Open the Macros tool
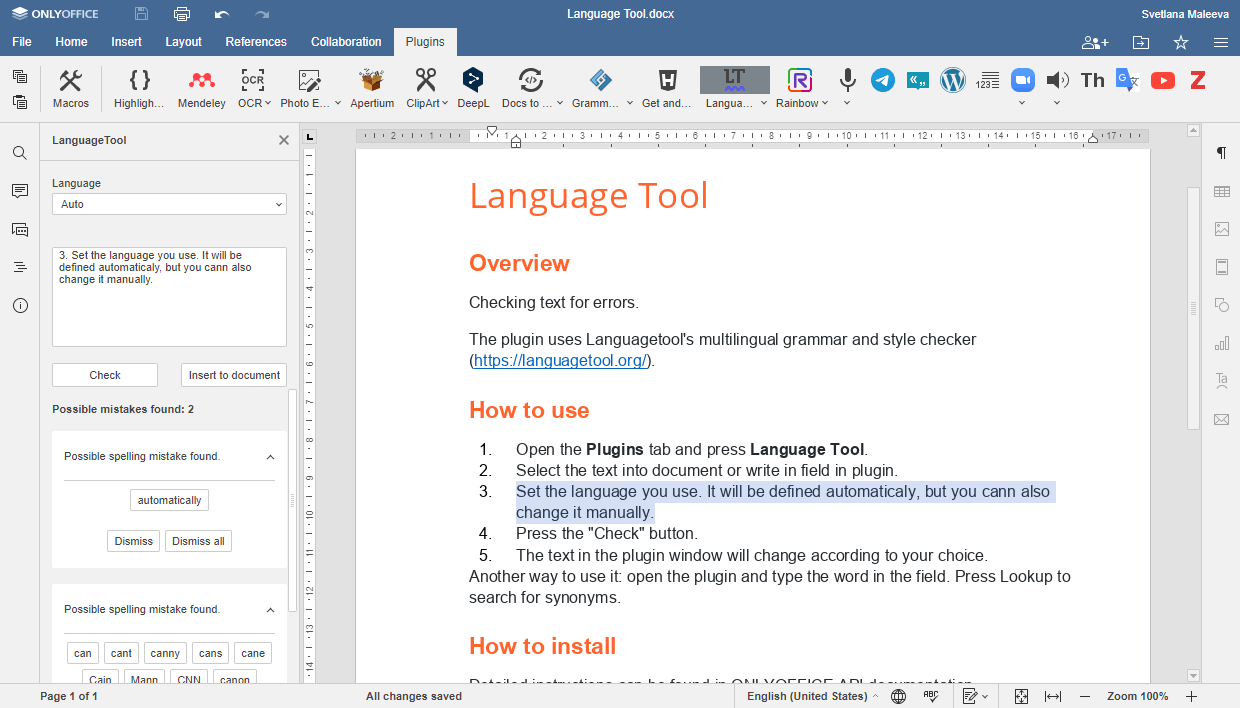Viewport: 1240px width, 708px height. point(71,88)
